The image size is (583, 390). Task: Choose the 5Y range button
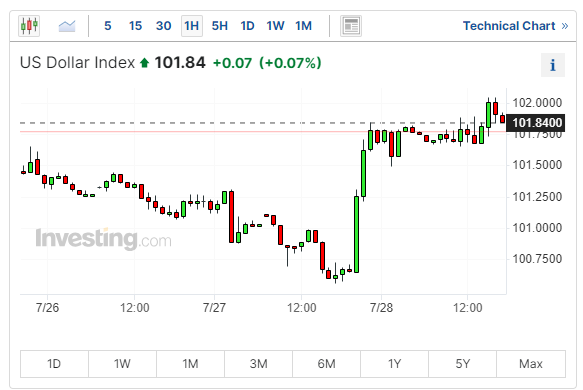[x=463, y=364]
